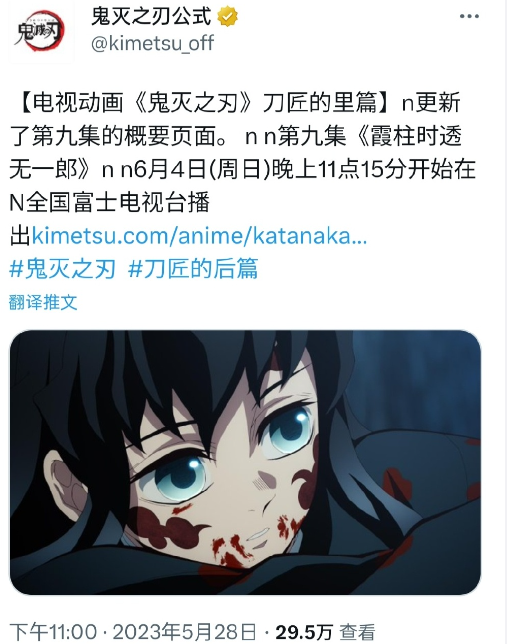Click the tweet text about 第九集
This screenshot has width=507, height=644.
coord(242,169)
